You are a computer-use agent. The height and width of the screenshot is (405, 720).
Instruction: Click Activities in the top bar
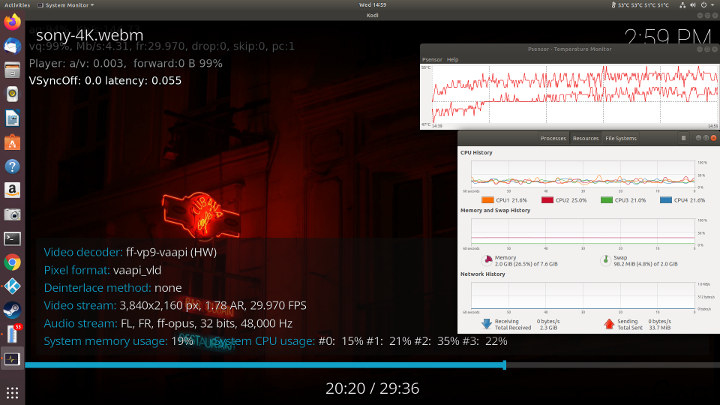coord(17,5)
